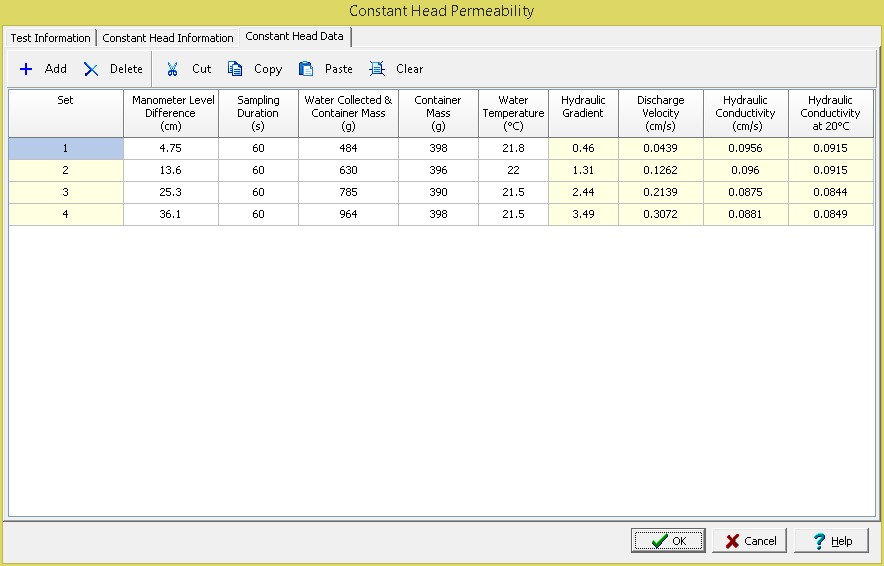Click the Delete X icon
Viewport: 884px width, 566px height.
click(x=91, y=69)
